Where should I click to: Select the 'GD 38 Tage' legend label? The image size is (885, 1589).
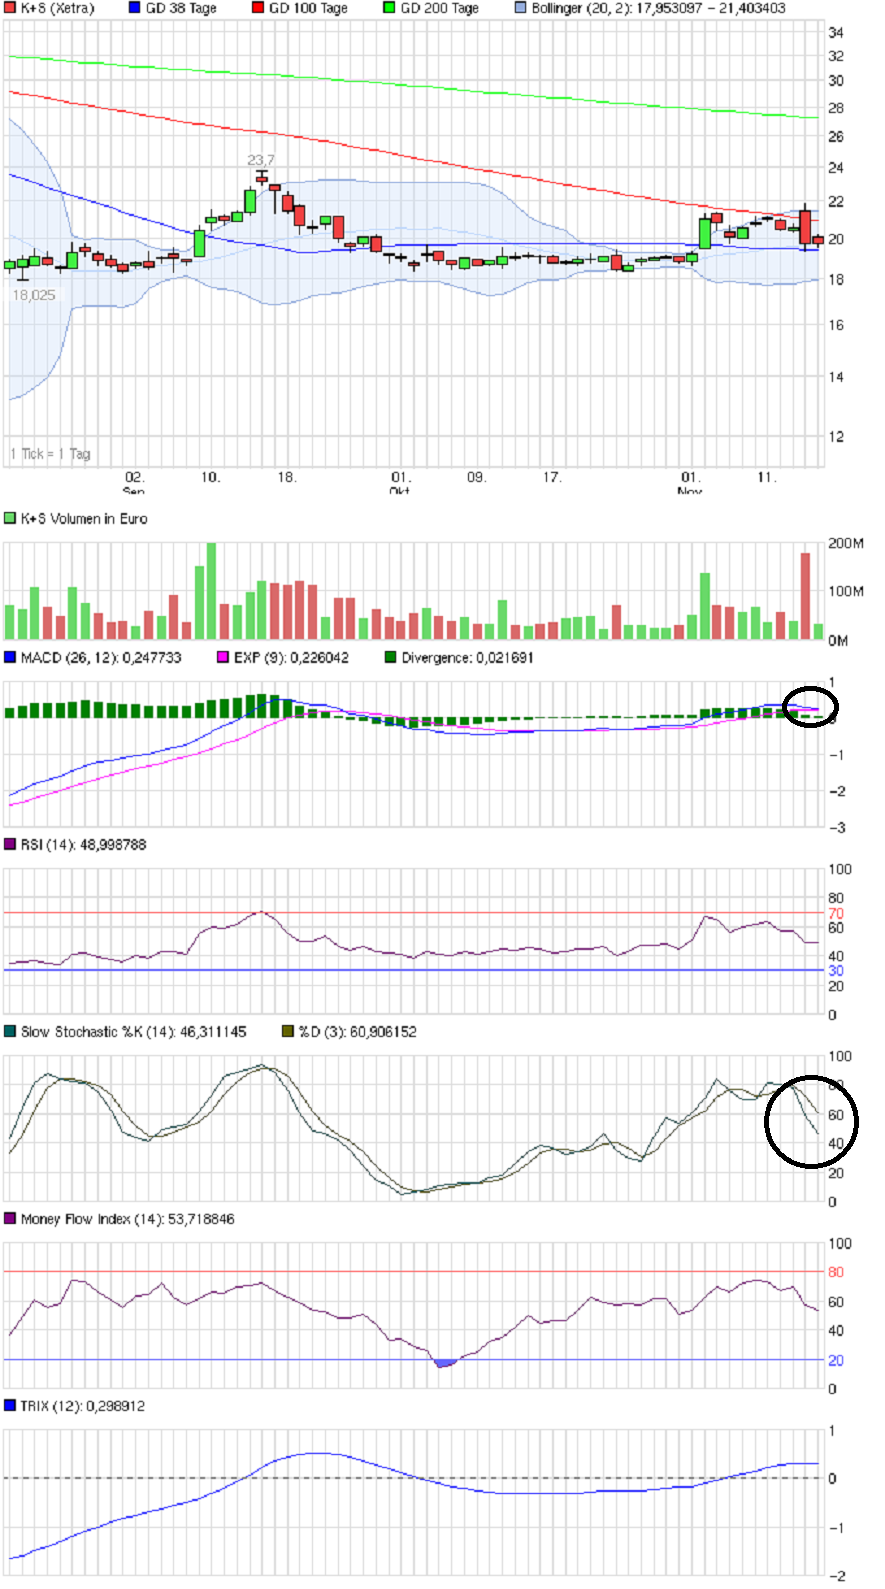click(181, 8)
